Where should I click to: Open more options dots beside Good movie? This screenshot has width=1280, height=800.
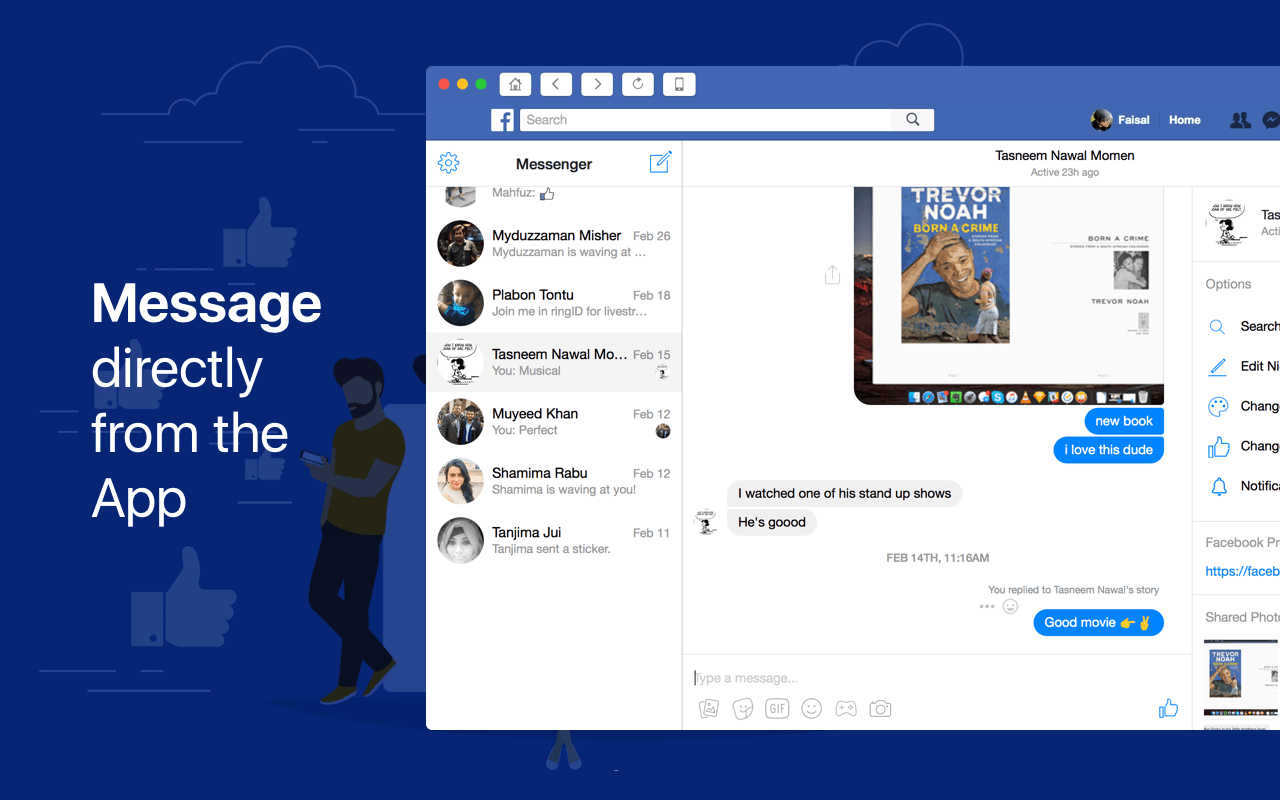pos(987,606)
